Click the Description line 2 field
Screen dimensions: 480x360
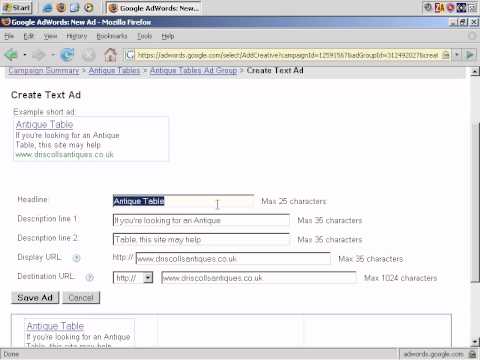[x=201, y=239]
